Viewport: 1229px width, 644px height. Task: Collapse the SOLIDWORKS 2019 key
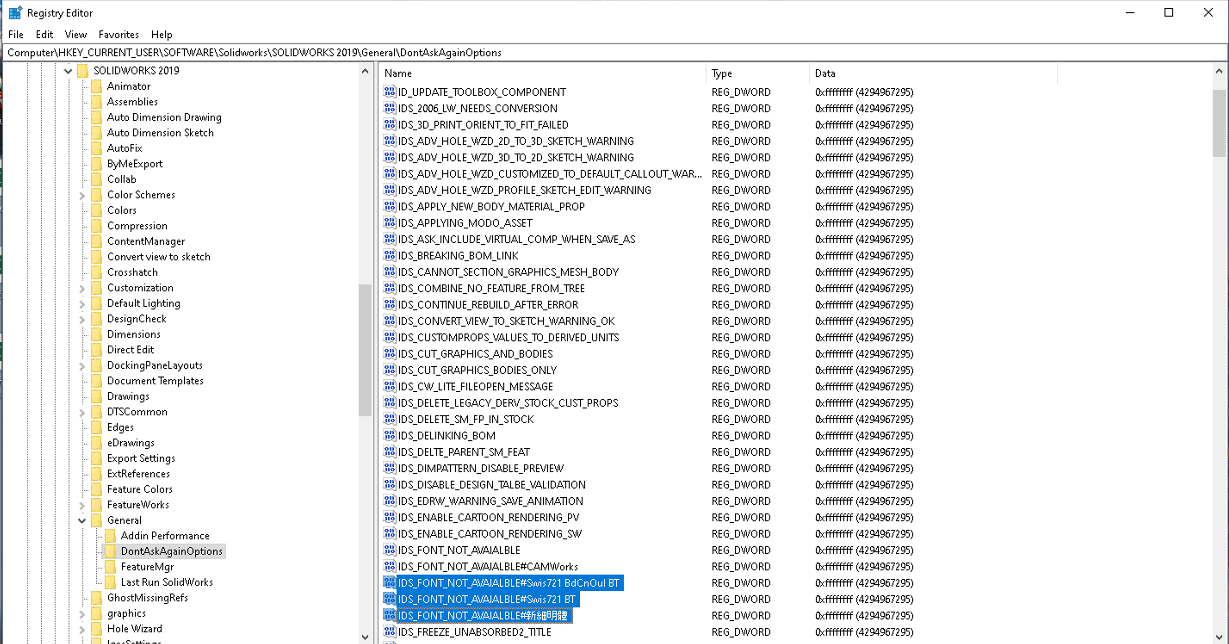69,71
